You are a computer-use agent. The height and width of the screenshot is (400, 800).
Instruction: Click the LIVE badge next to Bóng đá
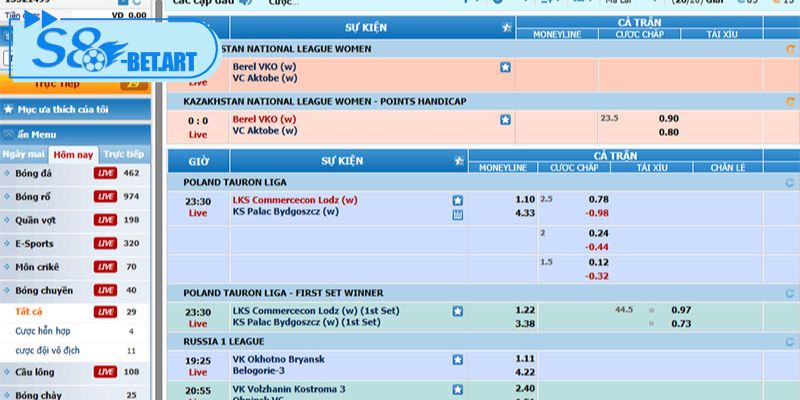105,173
